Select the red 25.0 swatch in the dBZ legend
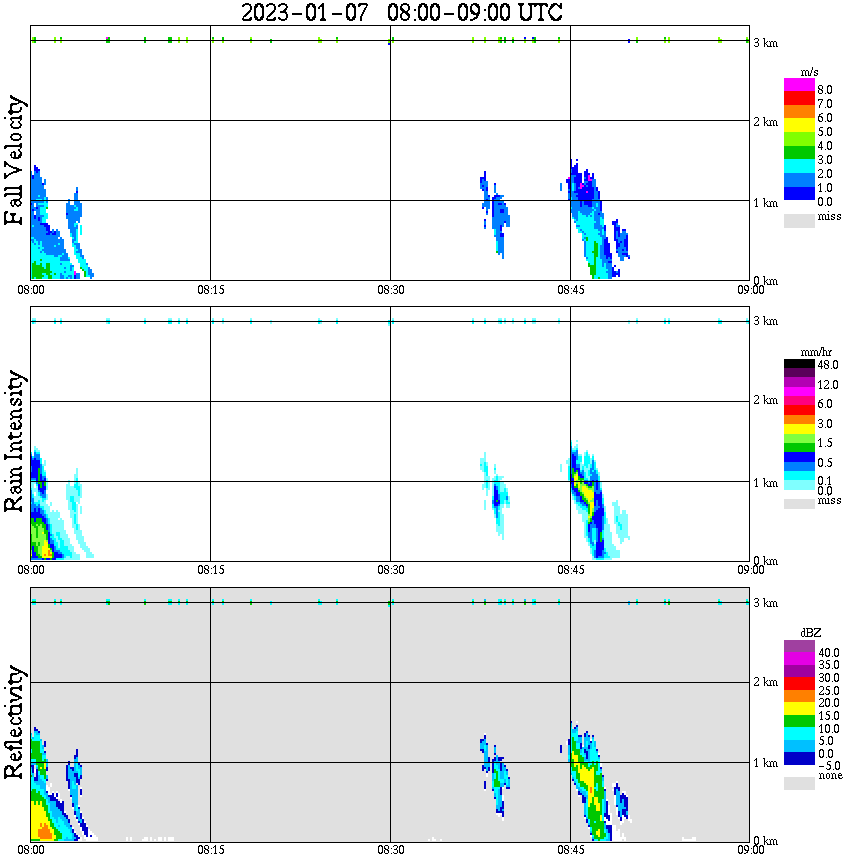850x868 pixels. pos(799,684)
